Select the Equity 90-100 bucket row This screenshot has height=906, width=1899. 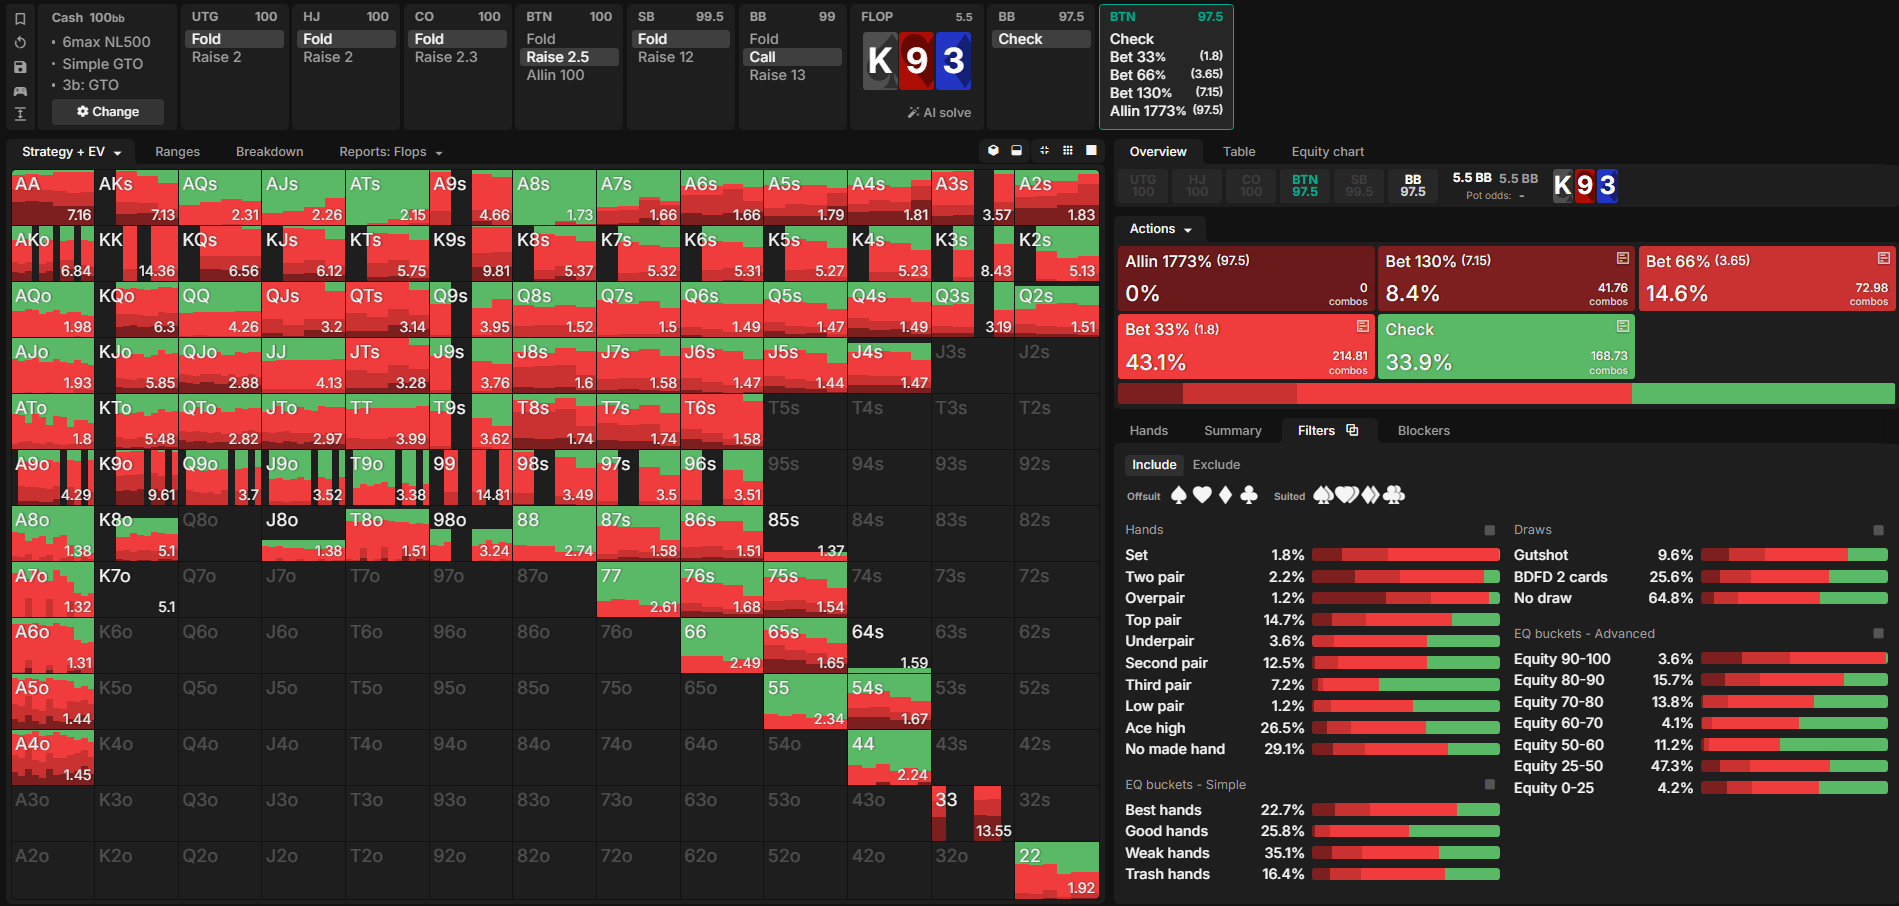pos(1700,659)
